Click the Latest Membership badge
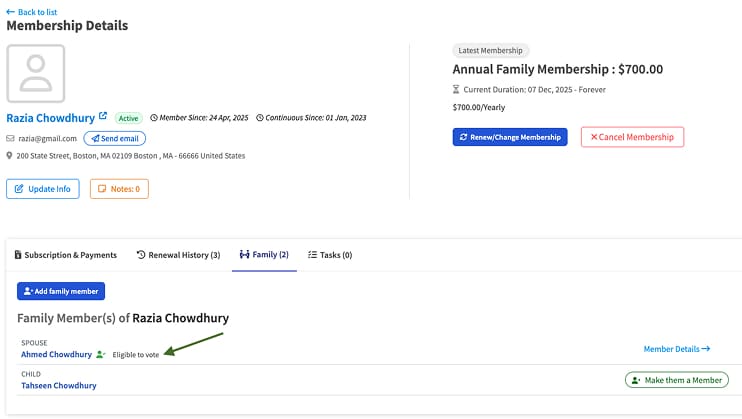742x419 pixels. 490,51
